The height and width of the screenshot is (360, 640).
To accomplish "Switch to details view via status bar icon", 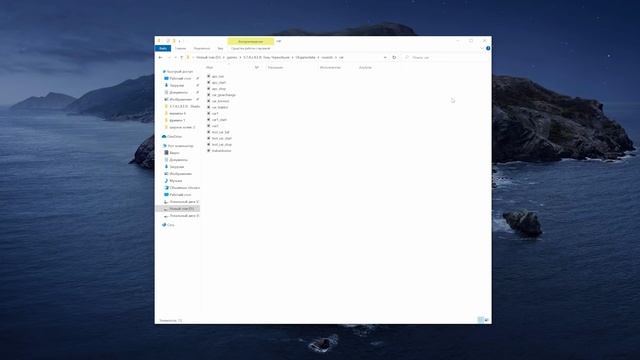I will pyautogui.click(x=480, y=320).
